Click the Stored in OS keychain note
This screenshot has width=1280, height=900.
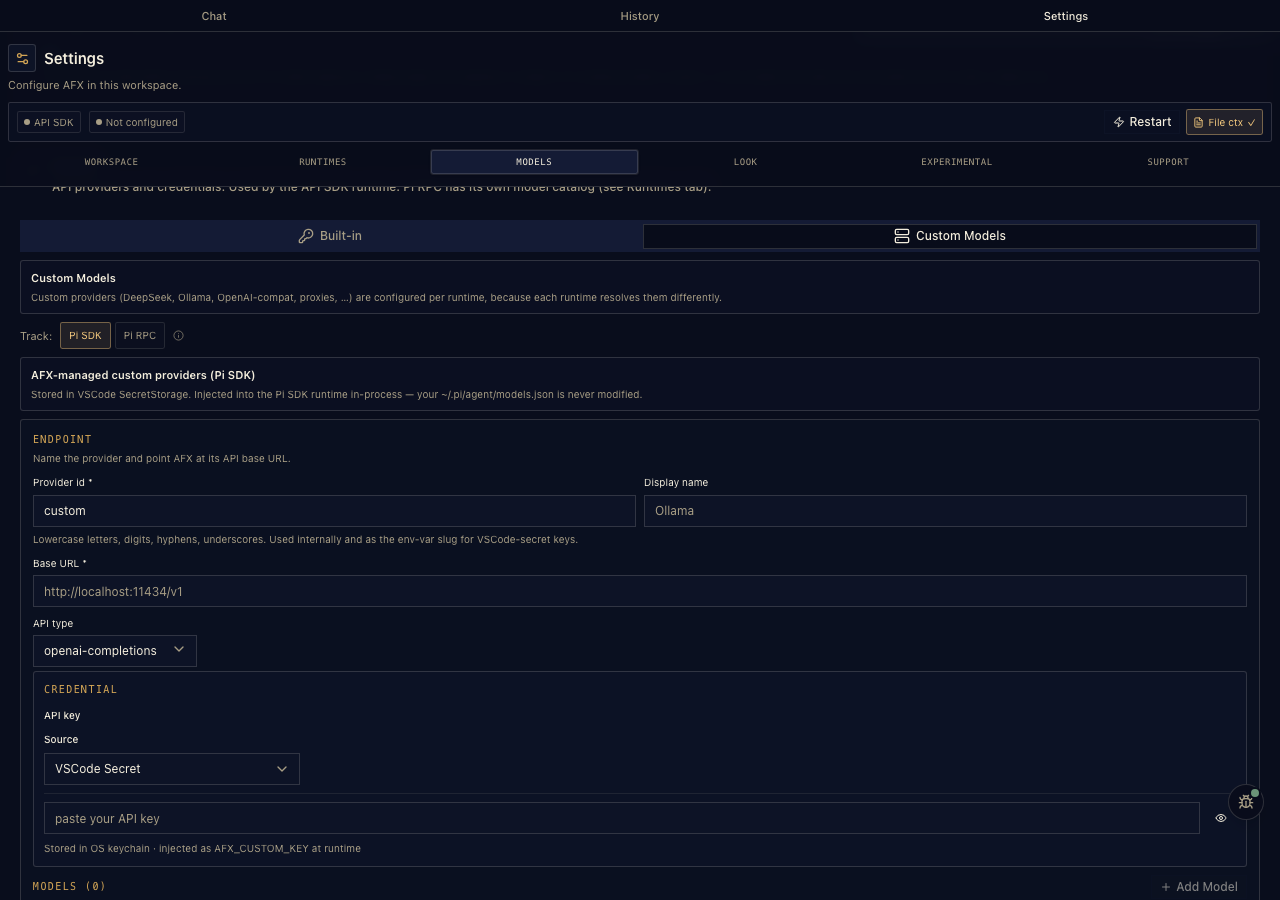[x=202, y=848]
